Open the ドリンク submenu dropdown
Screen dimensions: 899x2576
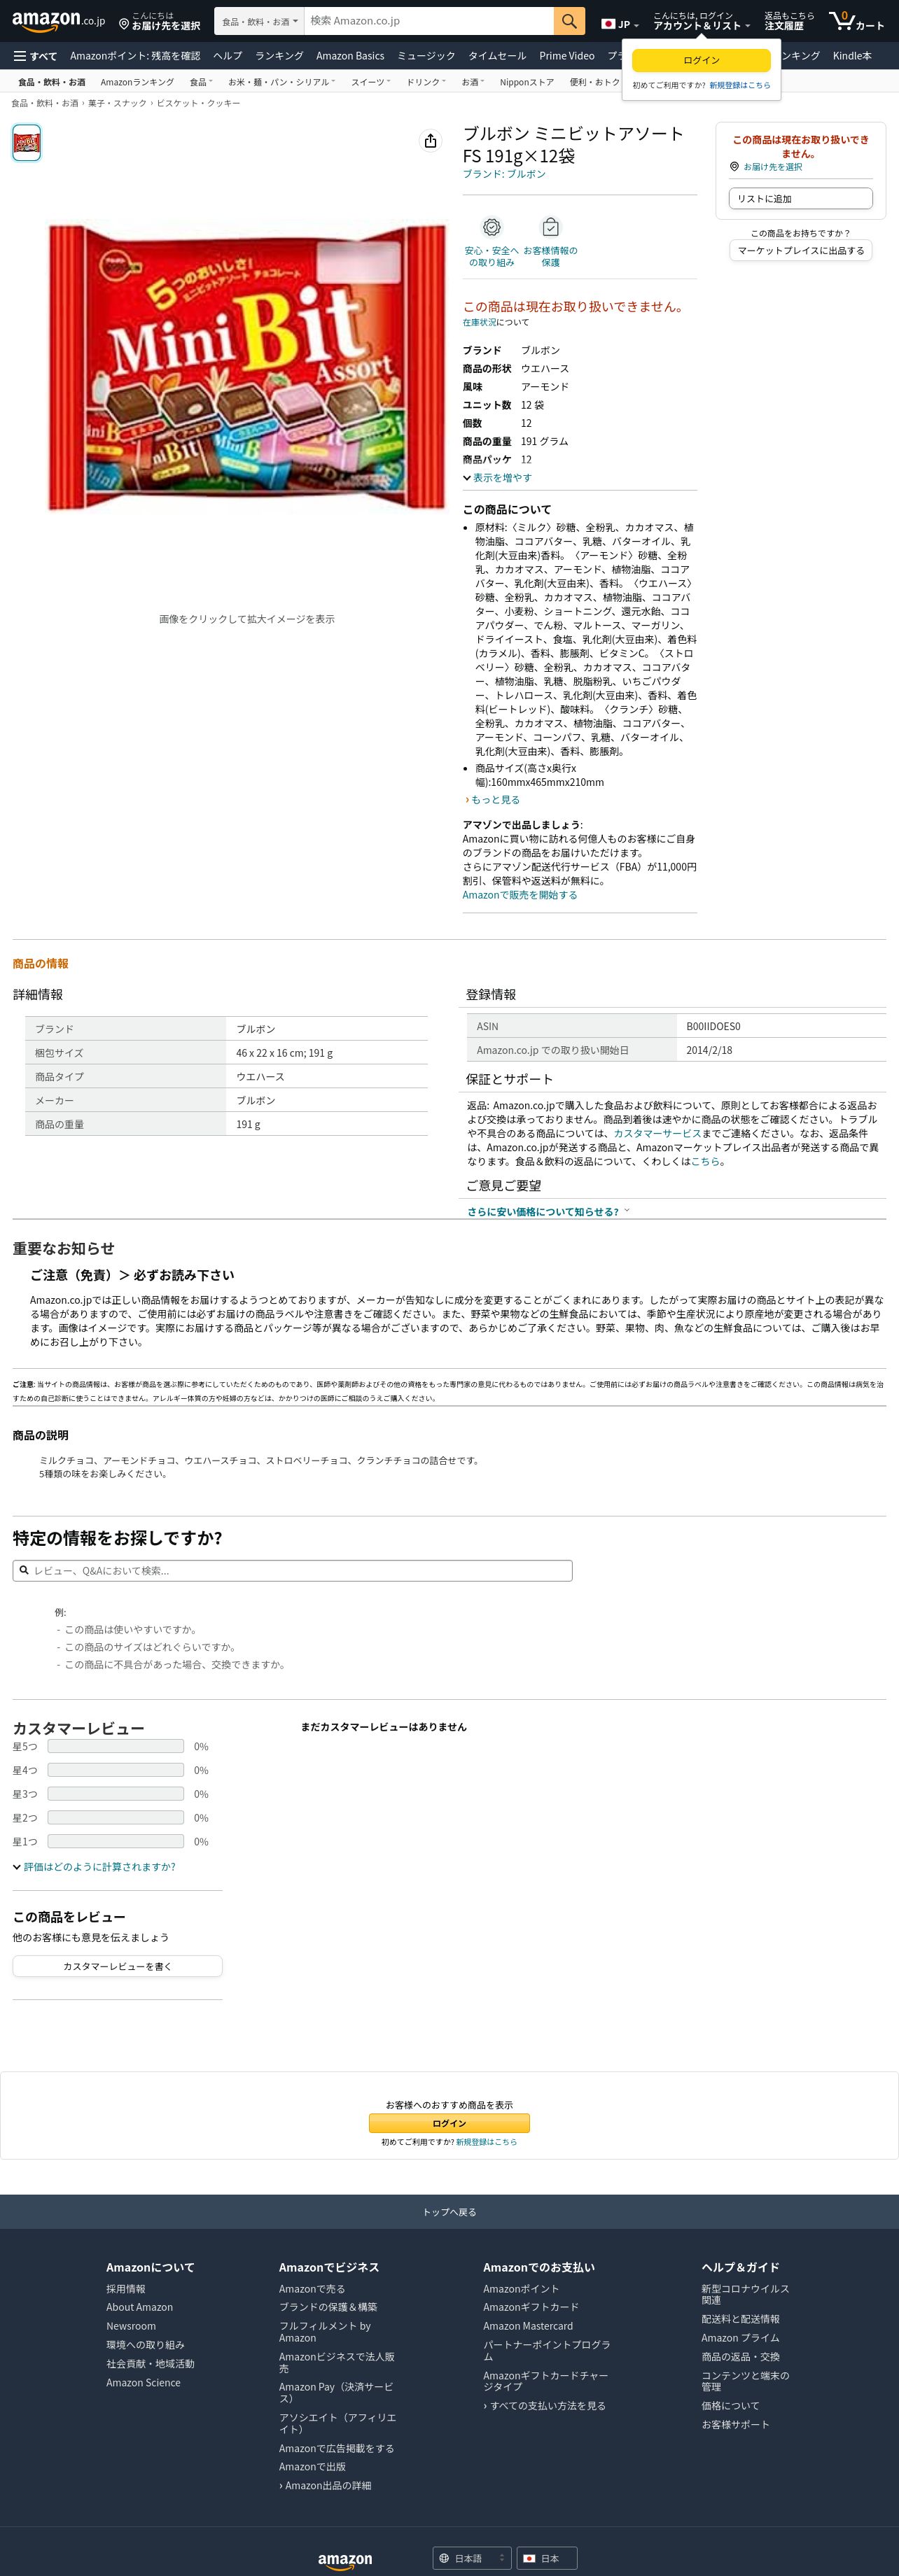(426, 82)
